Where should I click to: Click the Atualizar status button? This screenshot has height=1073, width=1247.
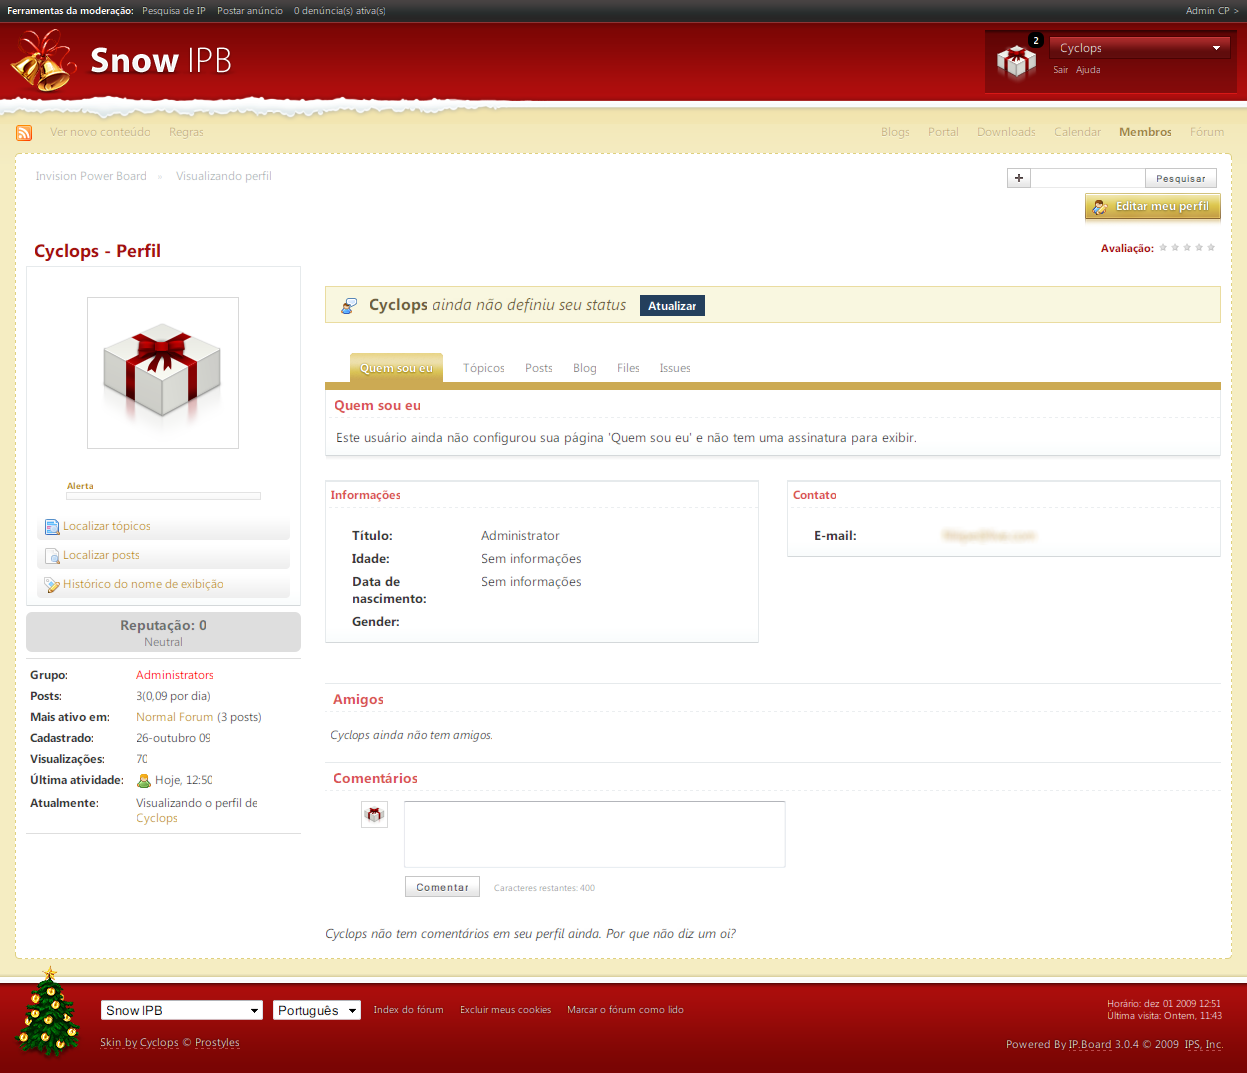[672, 306]
